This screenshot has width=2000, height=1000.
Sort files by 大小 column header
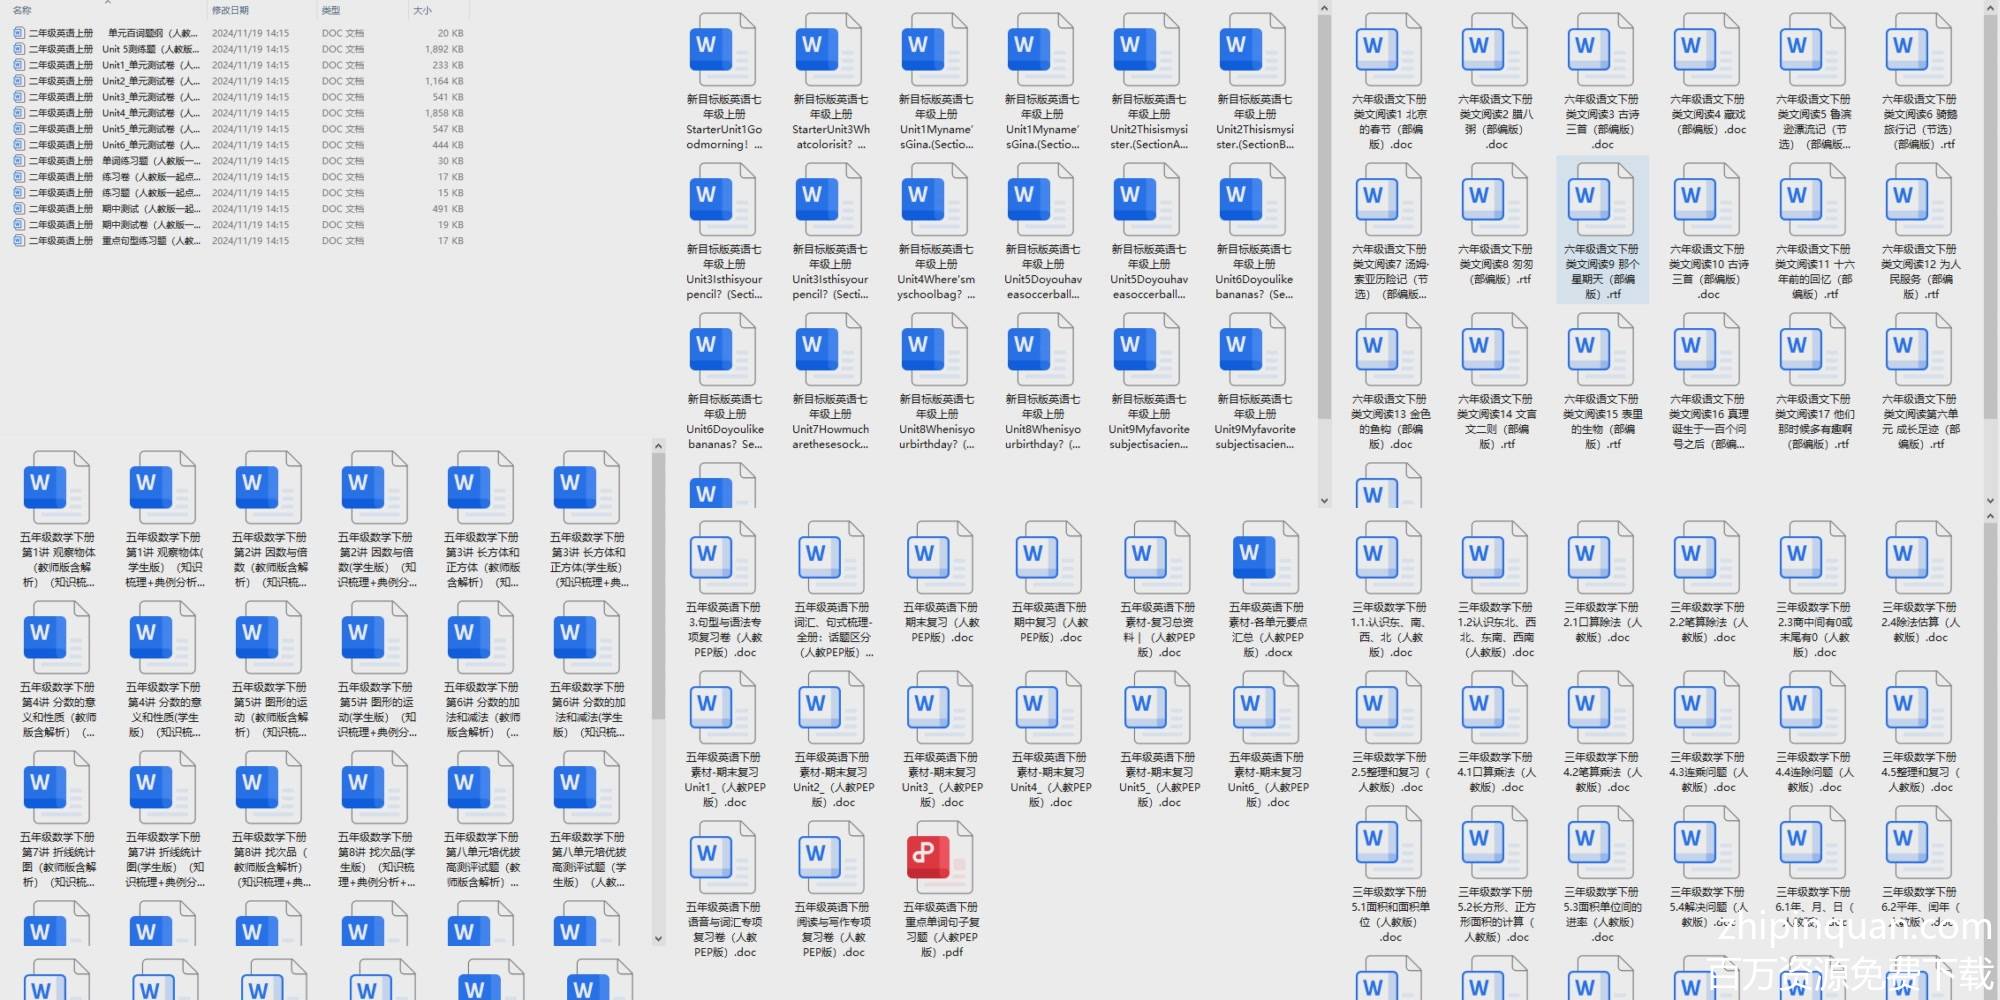pos(423,10)
